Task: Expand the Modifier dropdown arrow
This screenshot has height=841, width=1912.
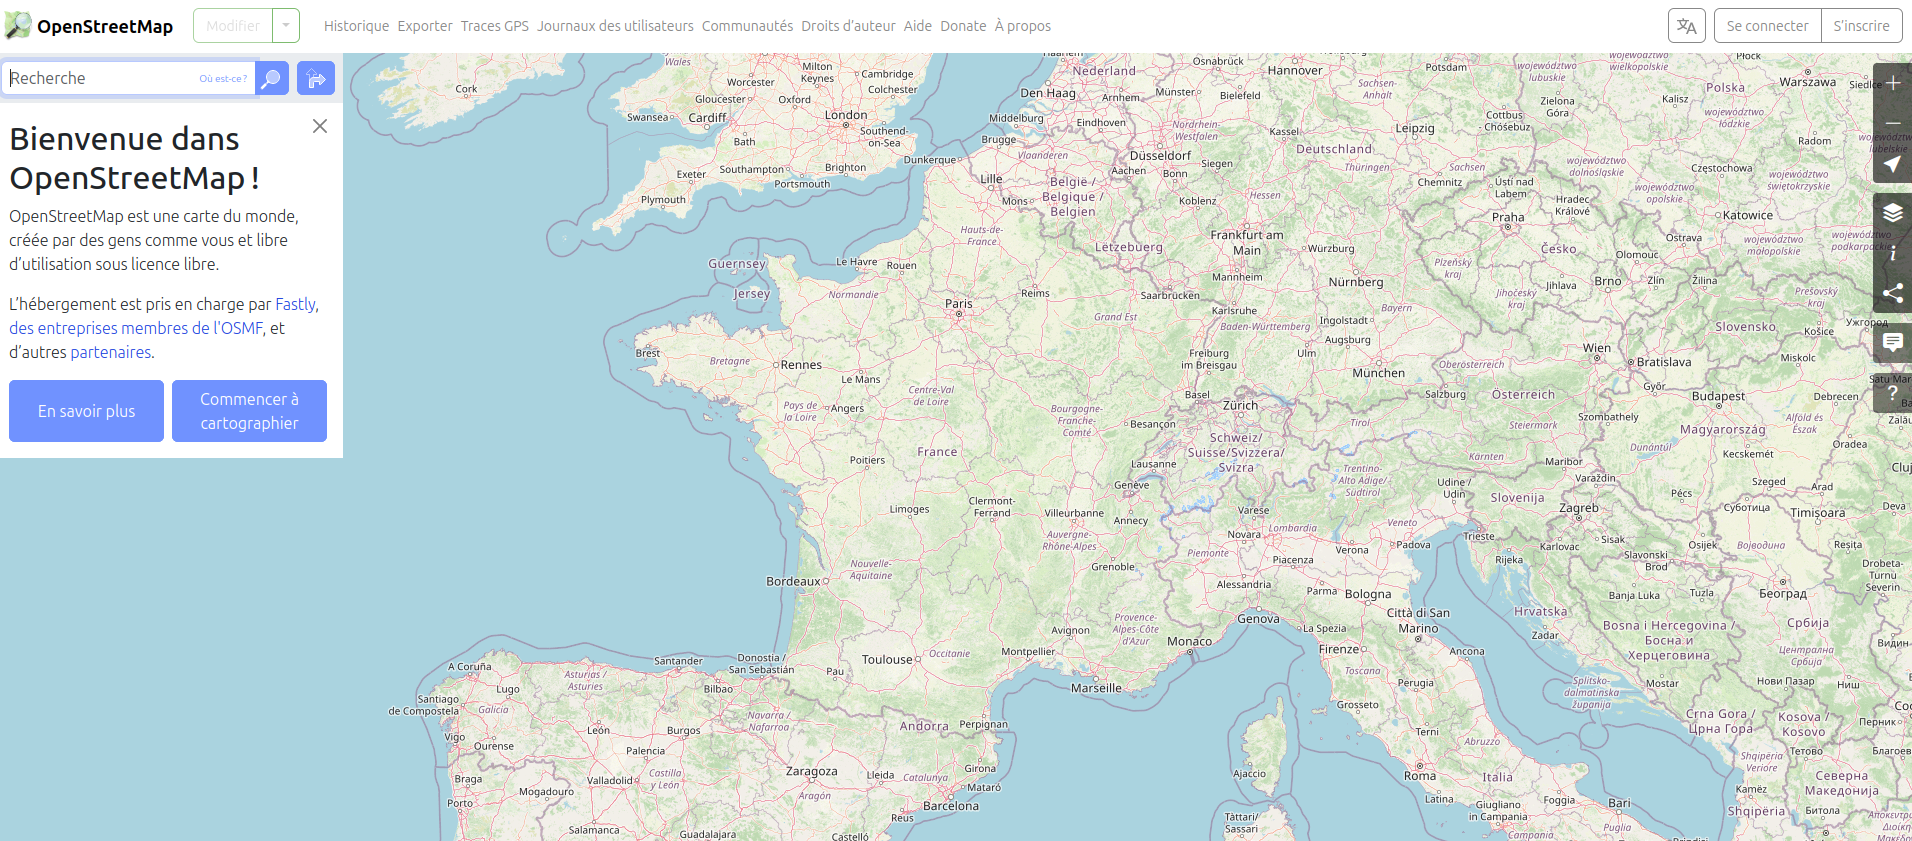Action: tap(286, 26)
